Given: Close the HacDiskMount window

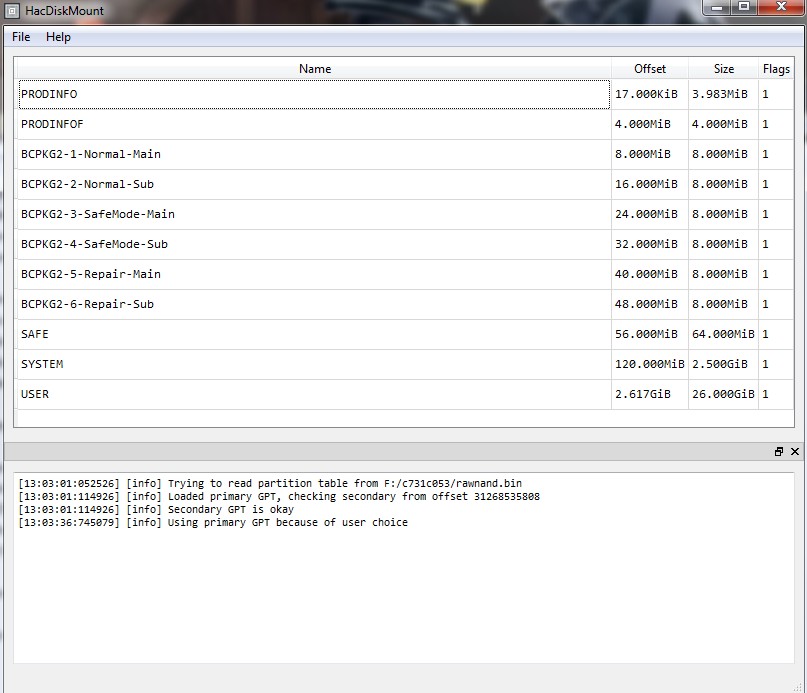Looking at the screenshot, I should [x=781, y=7].
